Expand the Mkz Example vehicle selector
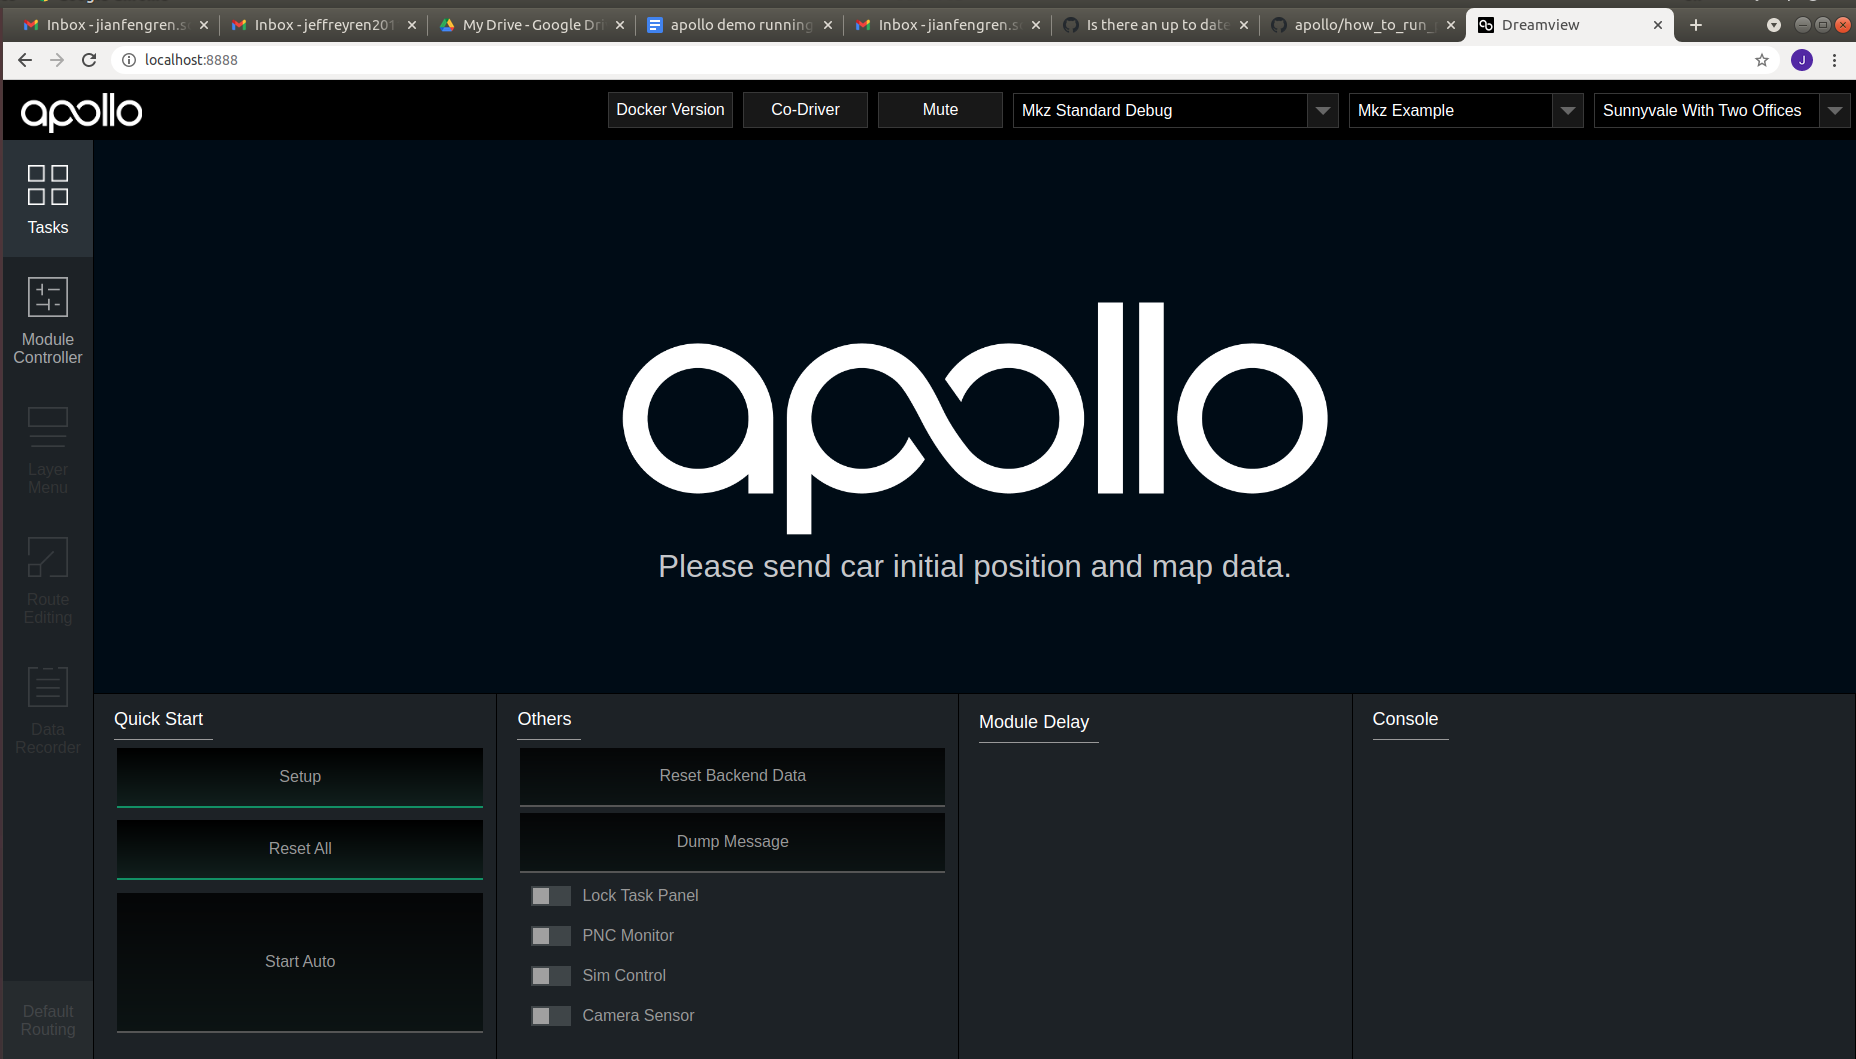Viewport: 1856px width, 1059px height. [x=1567, y=110]
